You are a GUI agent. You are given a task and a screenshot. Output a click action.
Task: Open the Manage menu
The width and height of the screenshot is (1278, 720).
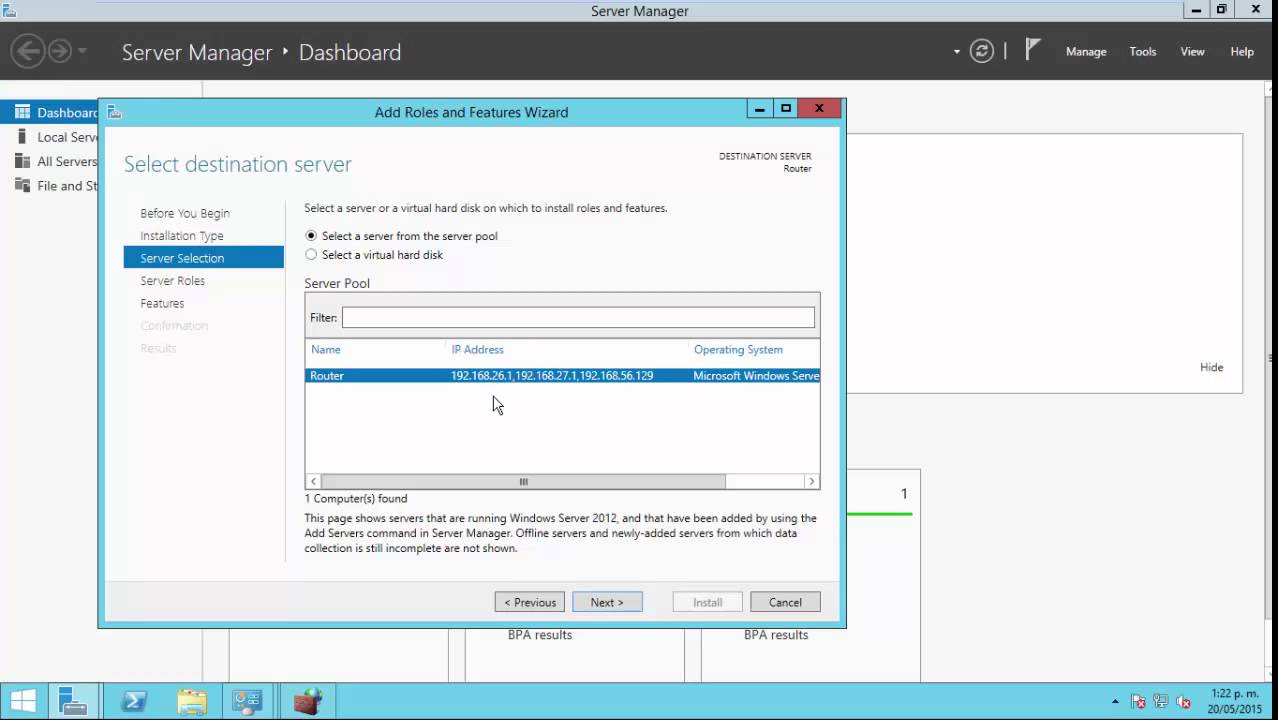1086,52
